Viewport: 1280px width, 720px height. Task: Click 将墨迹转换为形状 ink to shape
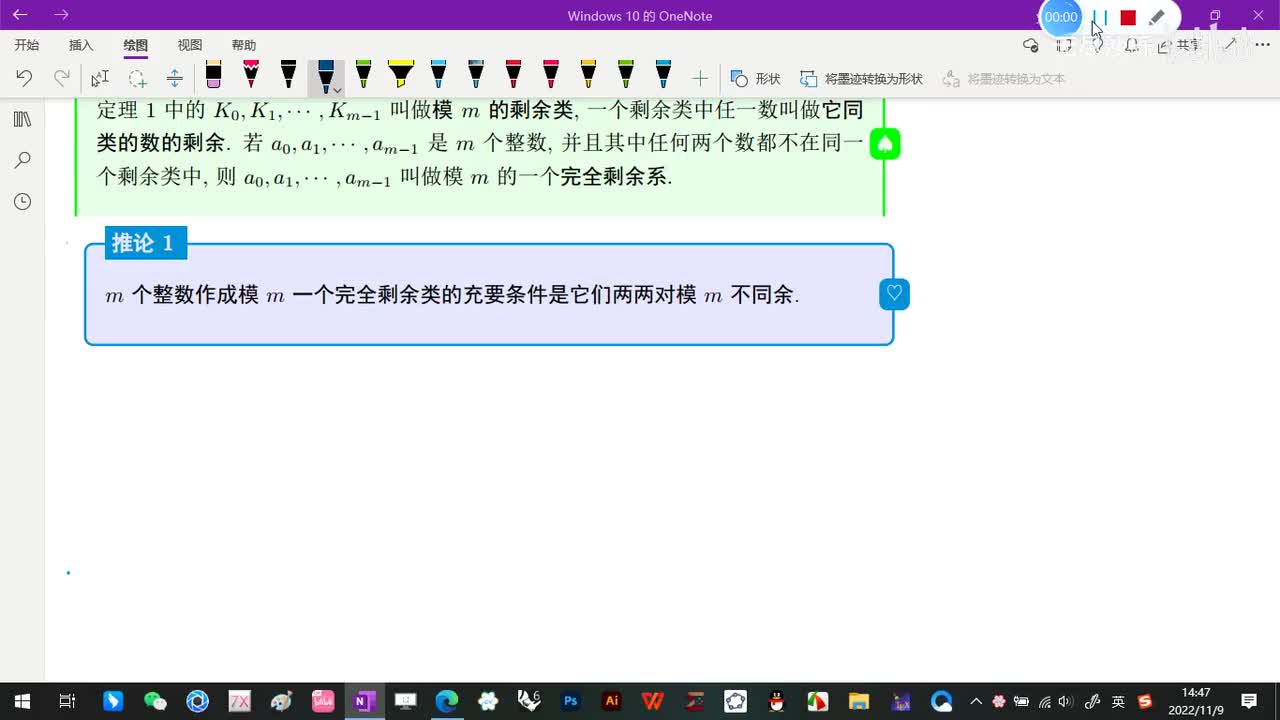click(x=861, y=78)
